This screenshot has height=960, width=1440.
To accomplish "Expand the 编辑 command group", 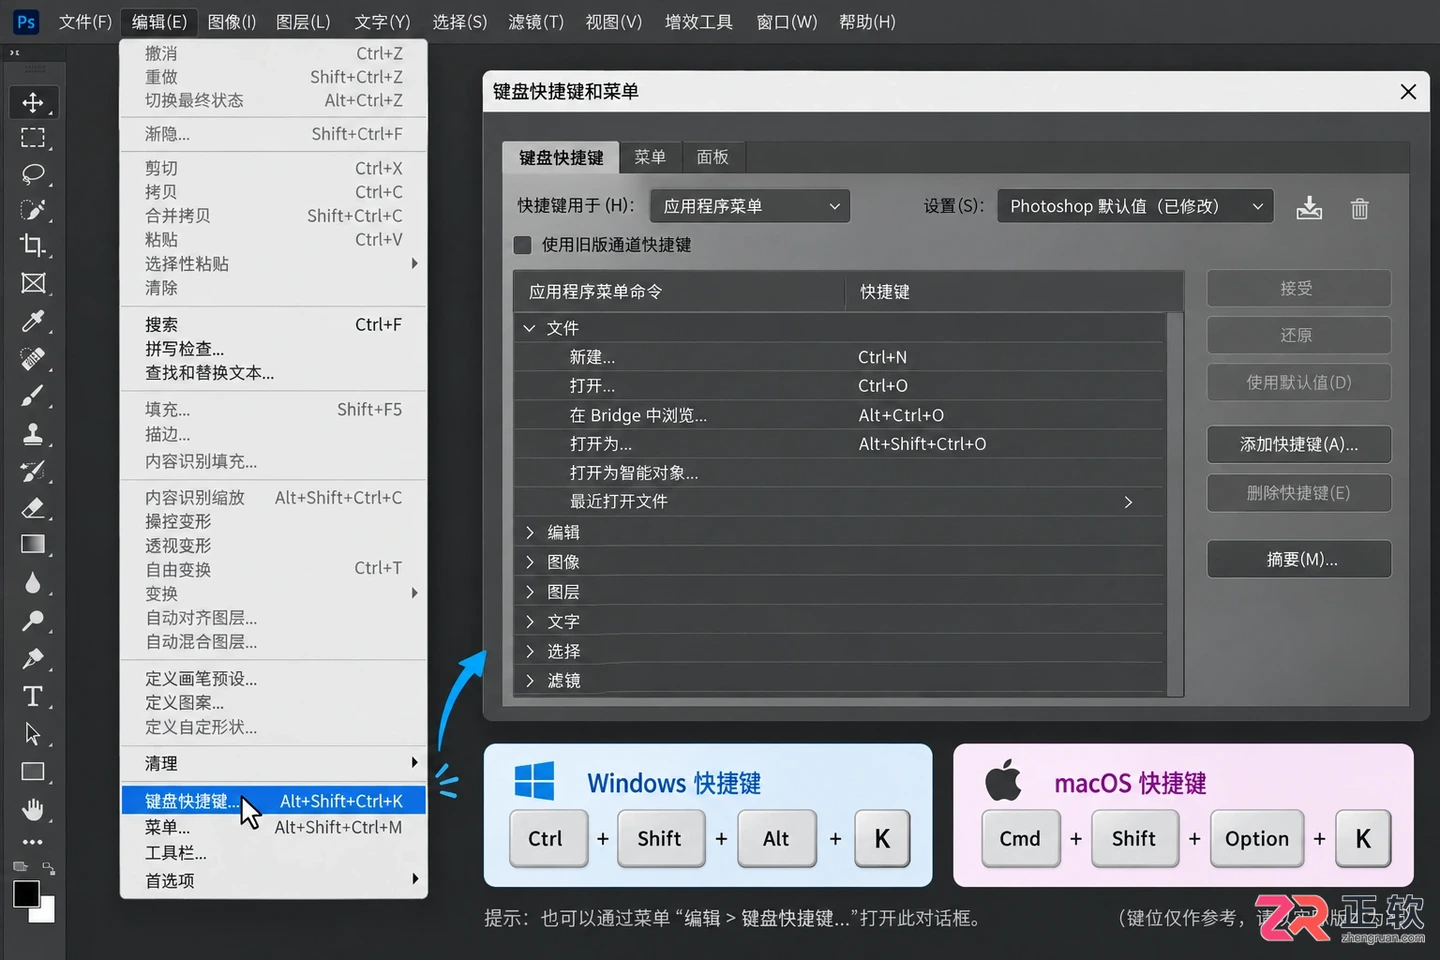I will click(530, 533).
